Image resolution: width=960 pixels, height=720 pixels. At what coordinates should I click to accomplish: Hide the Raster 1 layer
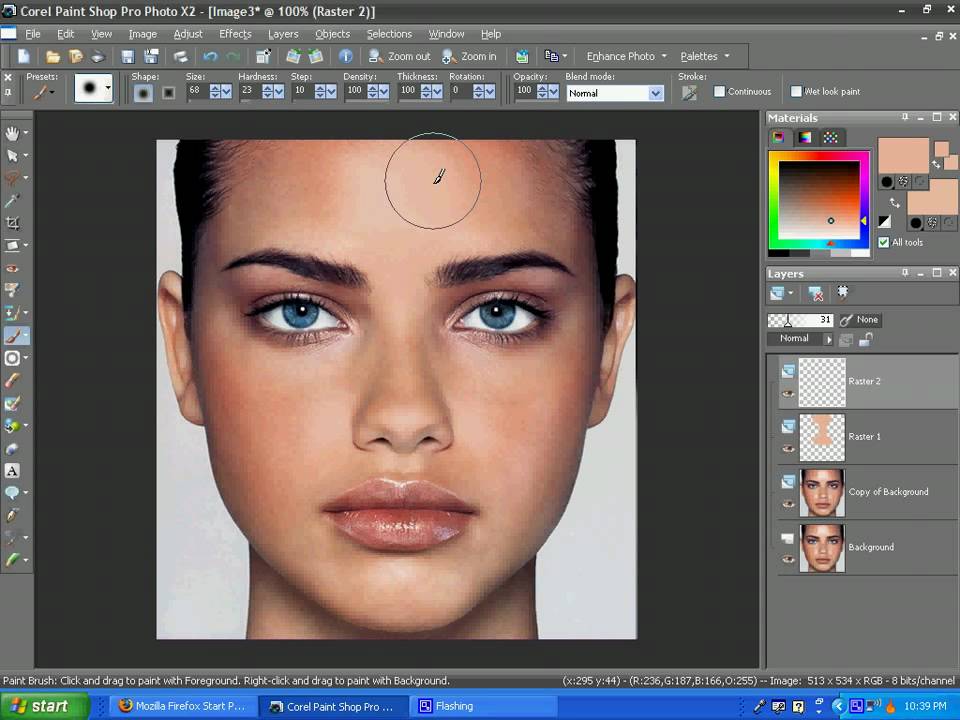point(788,448)
